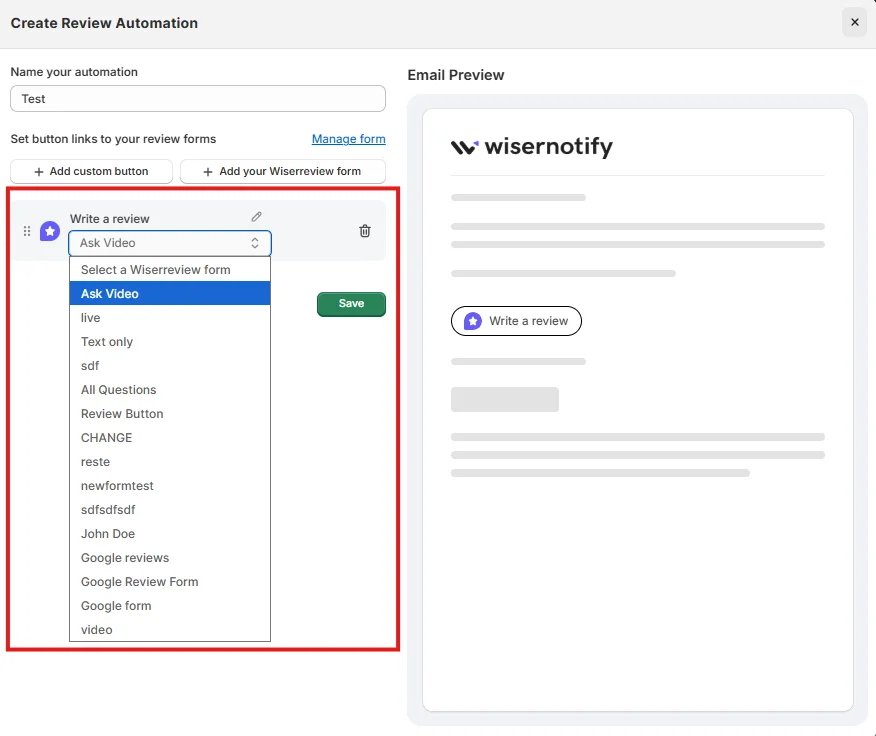Click the pencil edit icon beside Write a review
The image size is (876, 736).
[x=257, y=217]
